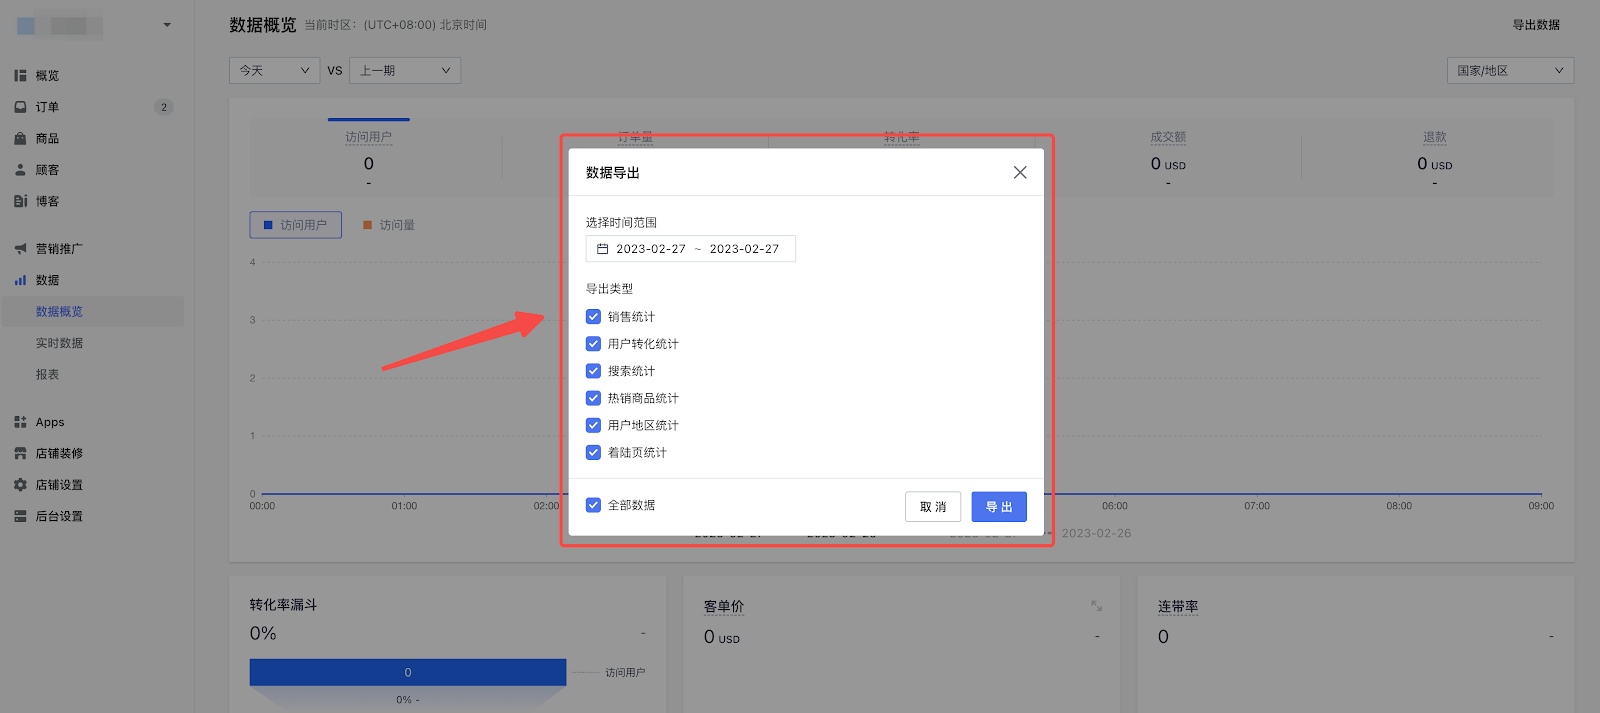Toggle the 搜索统计 checkbox
The width and height of the screenshot is (1600, 713).
coord(593,371)
